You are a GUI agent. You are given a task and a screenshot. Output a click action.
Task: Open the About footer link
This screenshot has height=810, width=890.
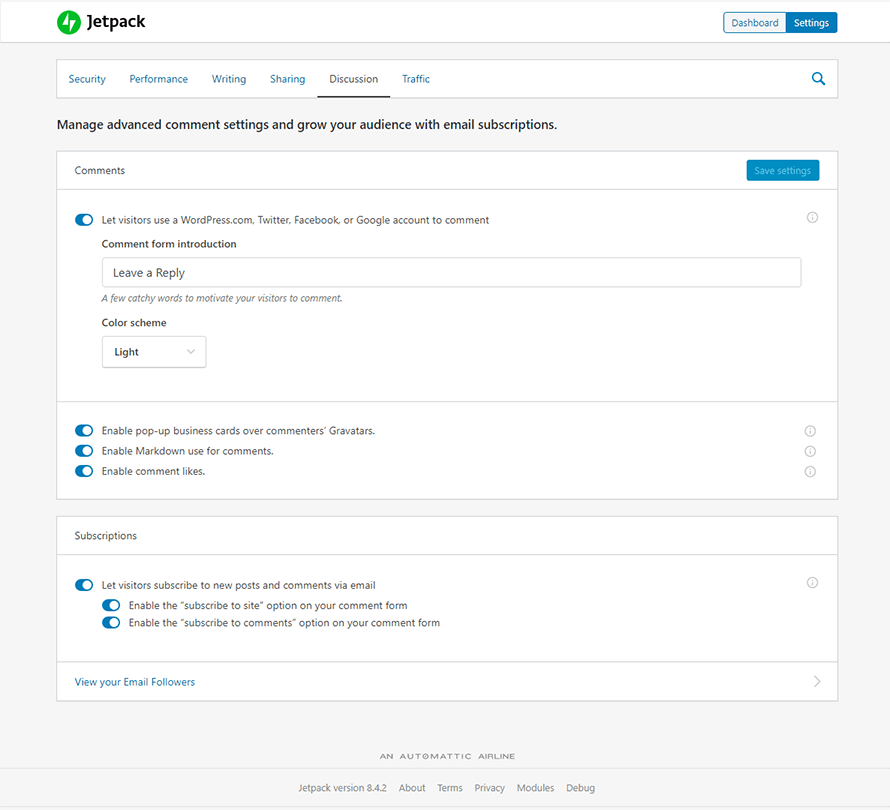coord(412,788)
